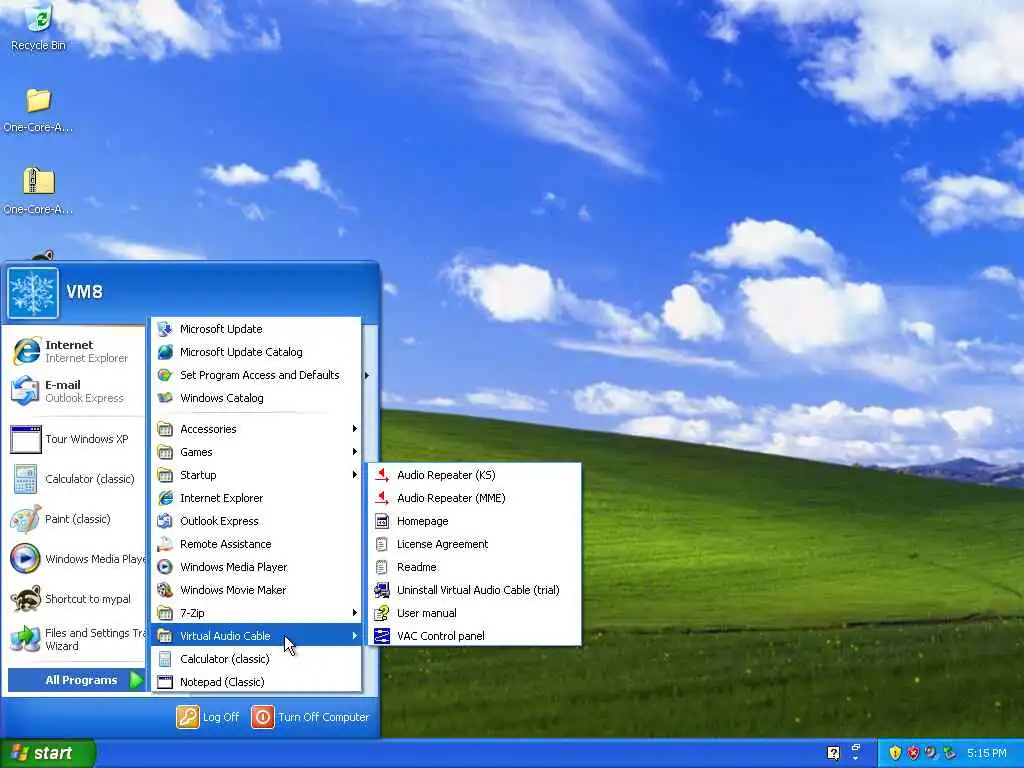
Task: Launch VAC Control panel icon
Action: pyautogui.click(x=382, y=635)
